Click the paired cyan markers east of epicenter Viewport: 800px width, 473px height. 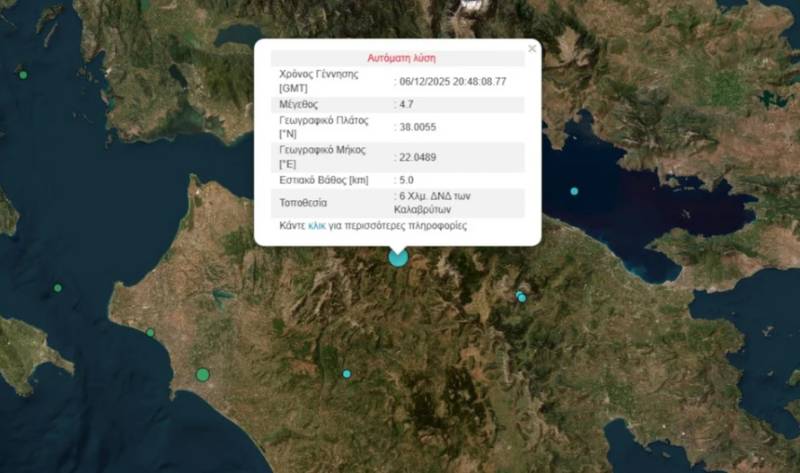point(521,297)
